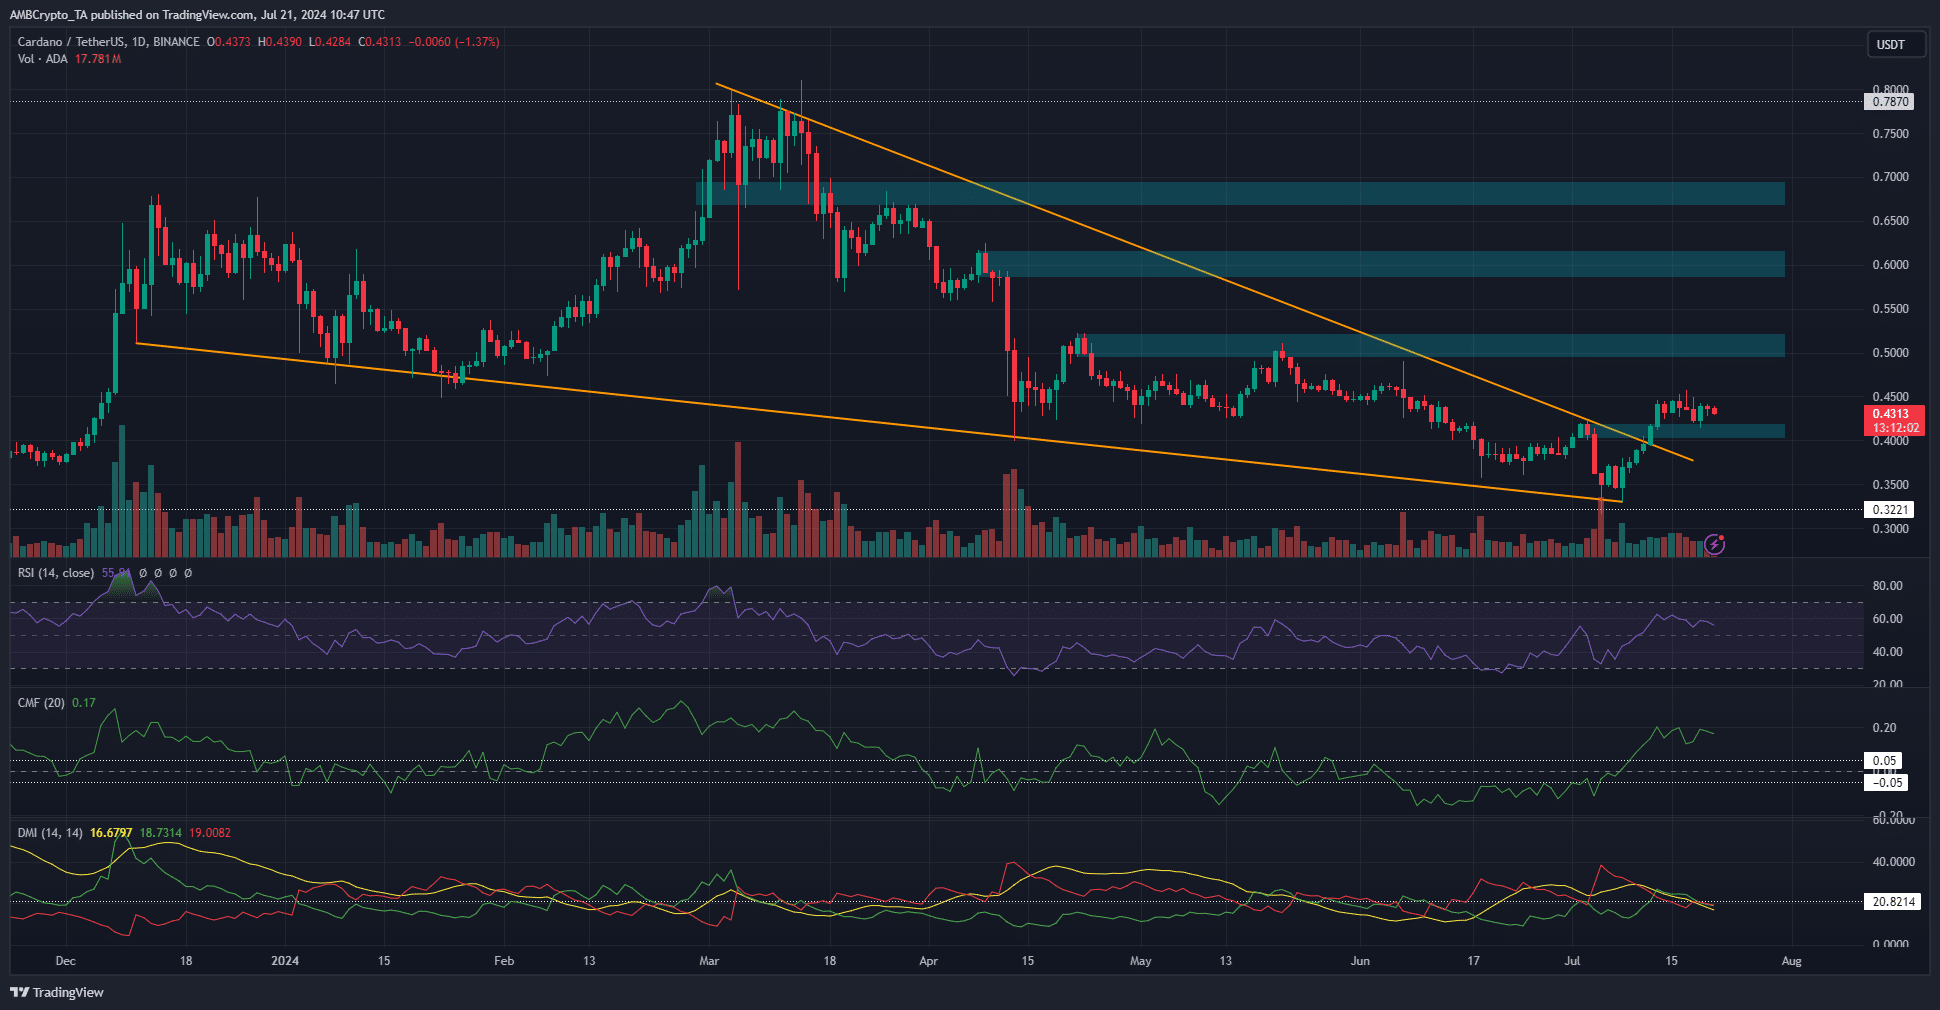
Task: Click the USDT currency button
Action: [1896, 45]
